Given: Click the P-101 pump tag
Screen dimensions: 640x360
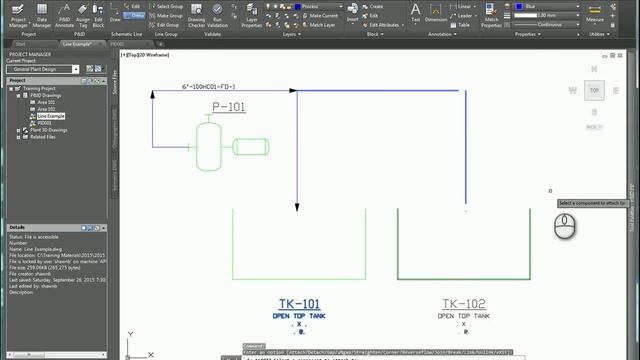Looking at the screenshot, I should pyautogui.click(x=229, y=107).
